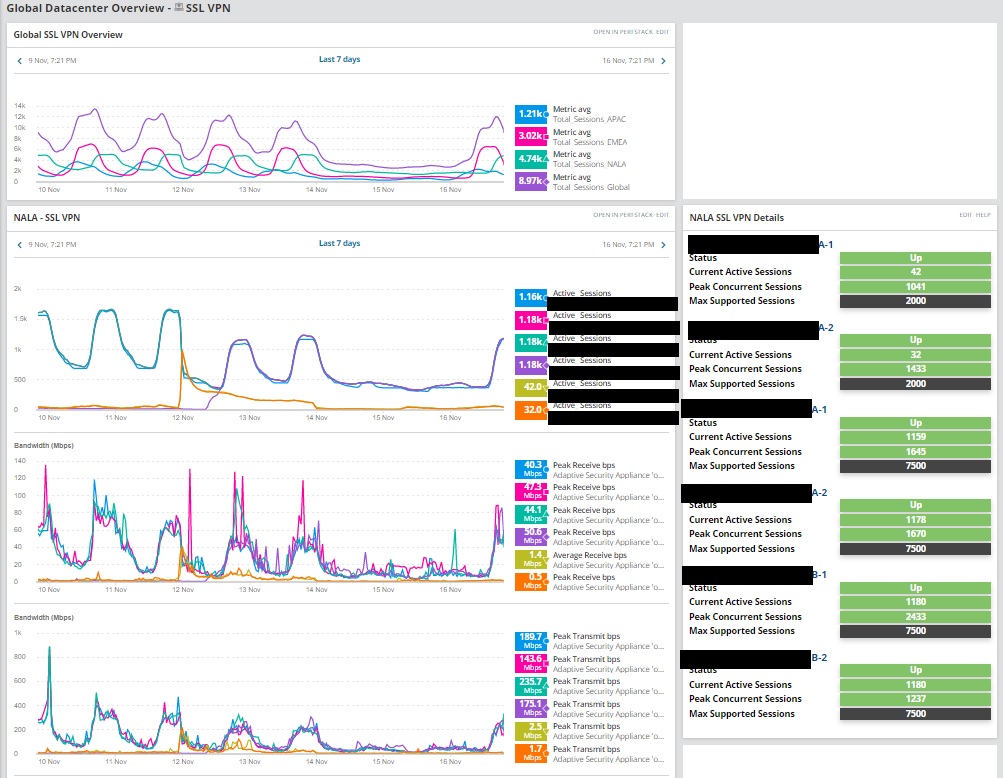This screenshot has height=778, width=1003.
Task: Select the NALA SSL VPN Details heading
Action: click(736, 218)
